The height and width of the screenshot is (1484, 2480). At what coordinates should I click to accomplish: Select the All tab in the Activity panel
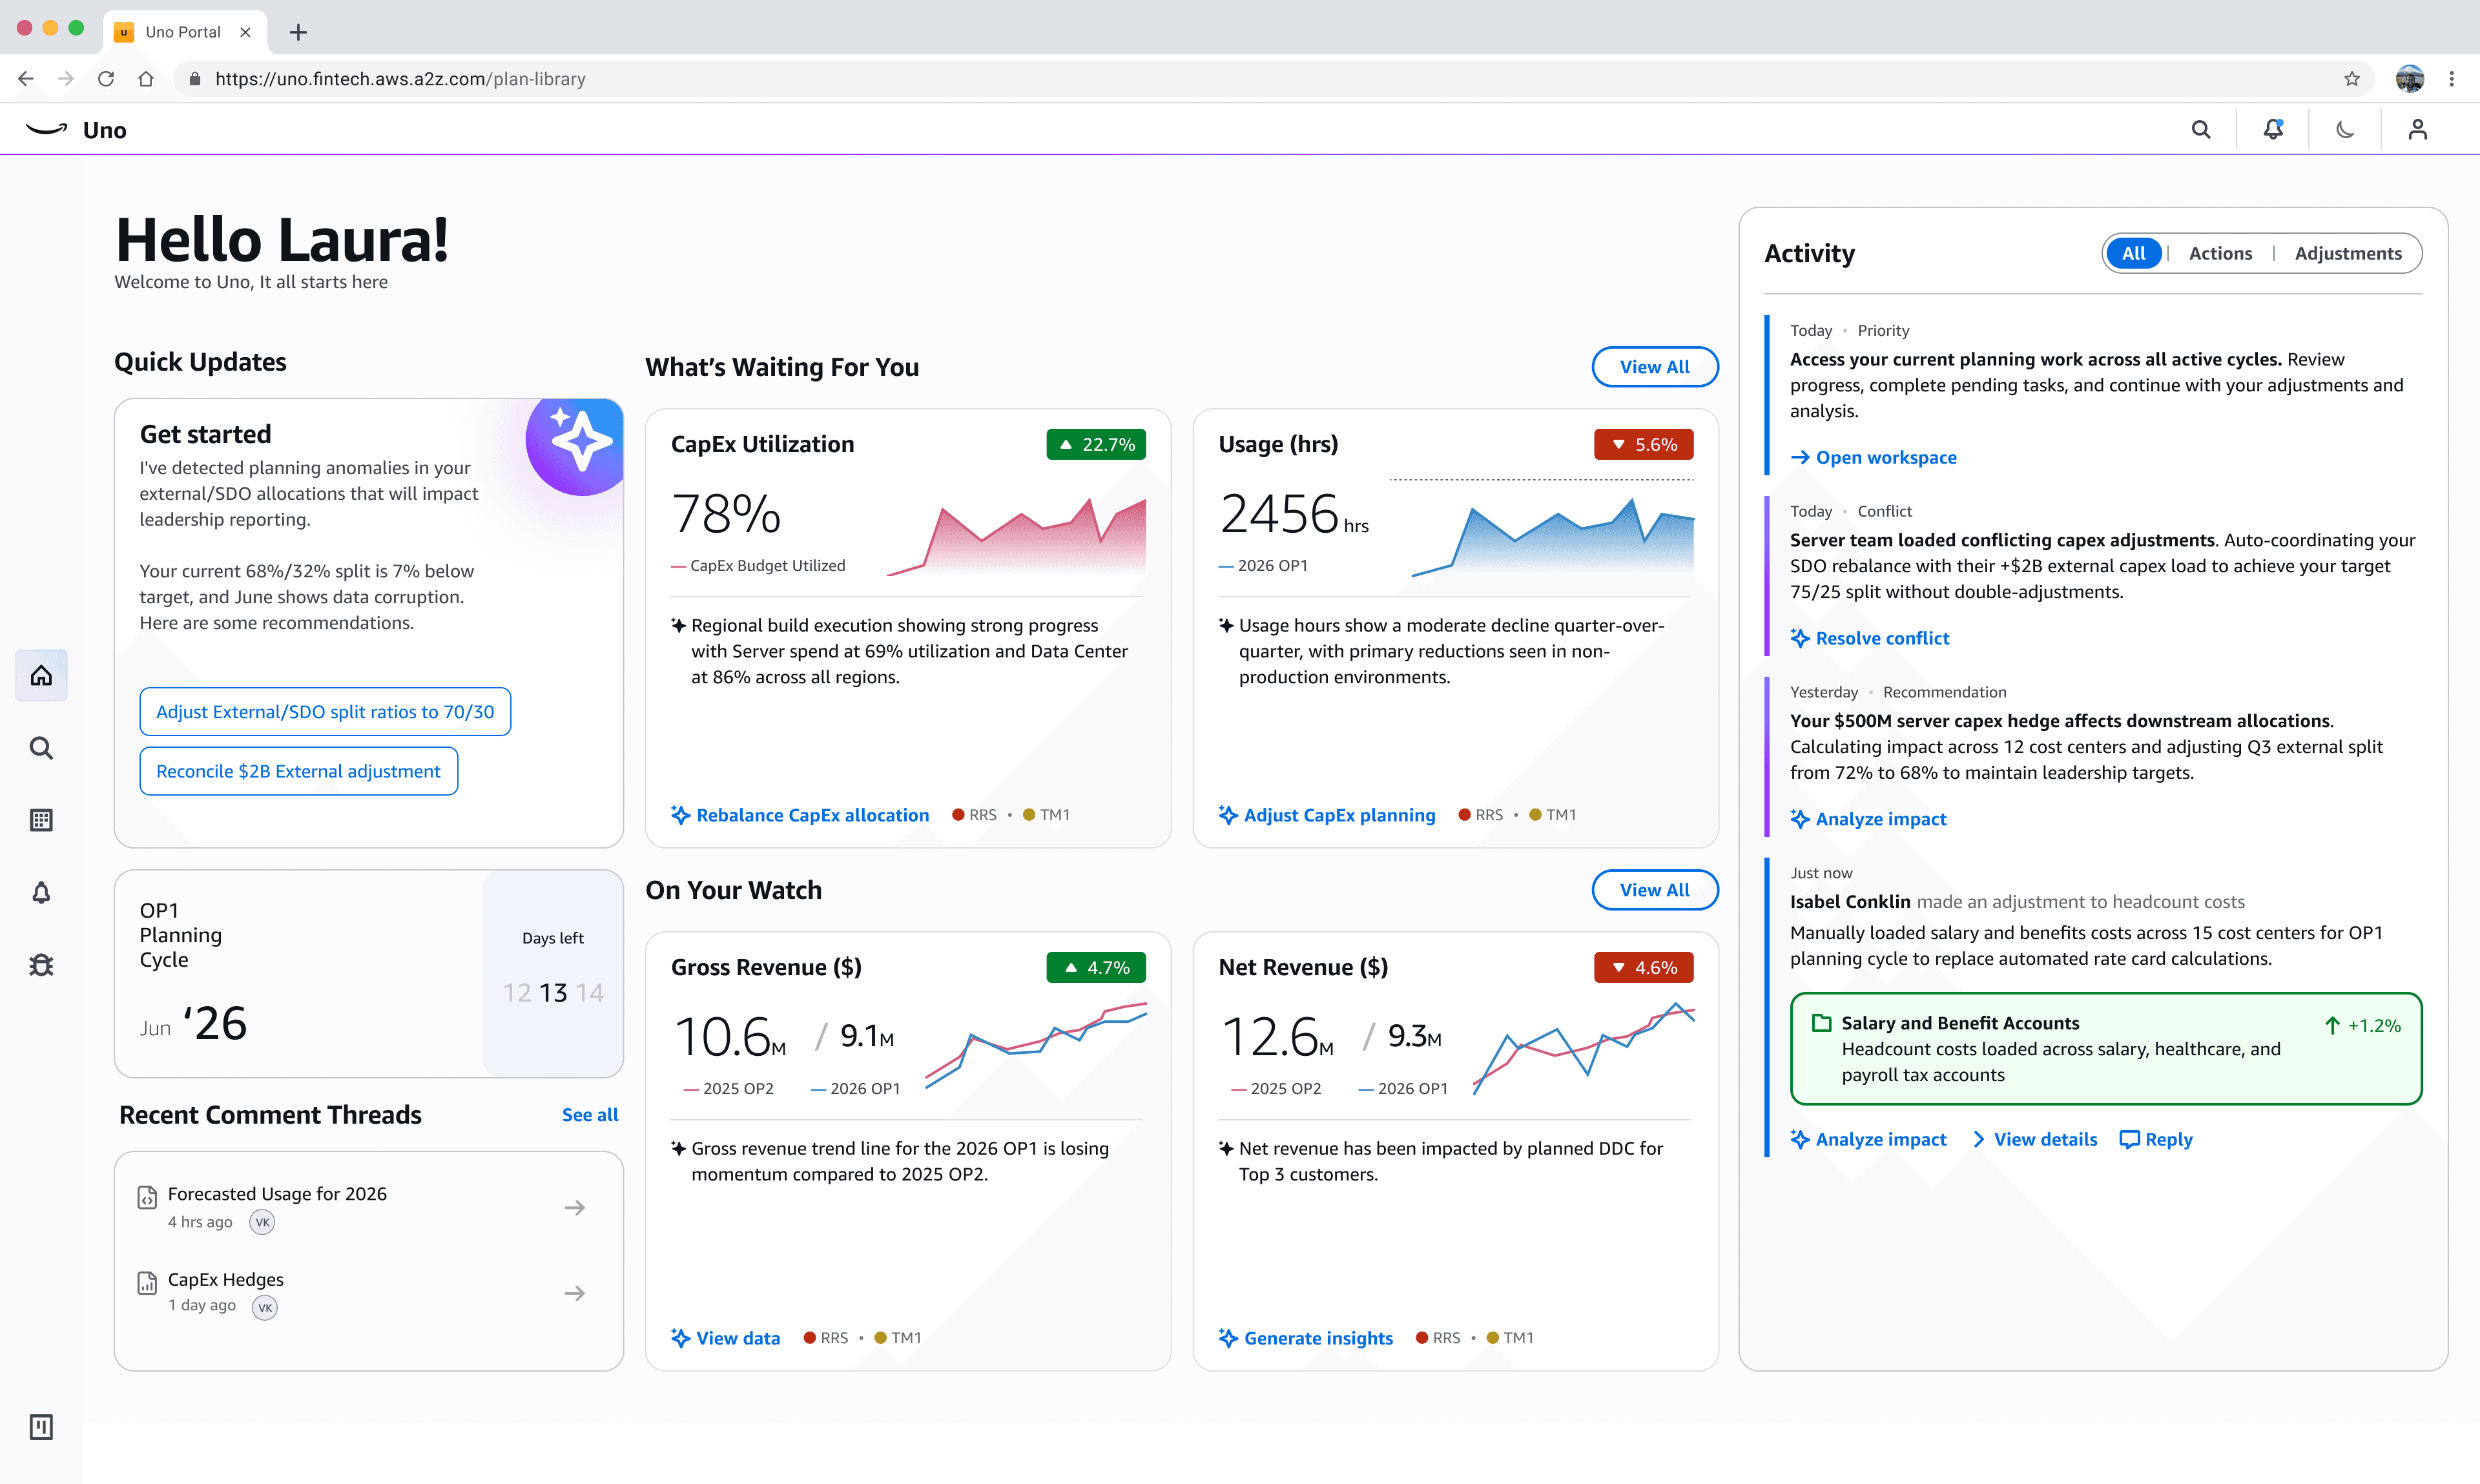coord(2135,253)
